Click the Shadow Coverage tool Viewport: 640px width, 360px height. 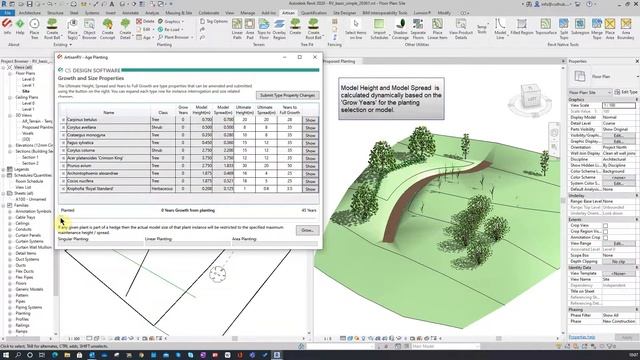click(x=400, y=29)
